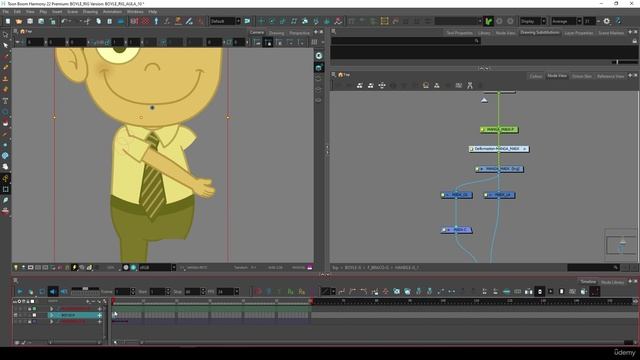The image size is (640, 360).
Task: Click the yellow frame icon in top toolbar
Action: pos(384,21)
